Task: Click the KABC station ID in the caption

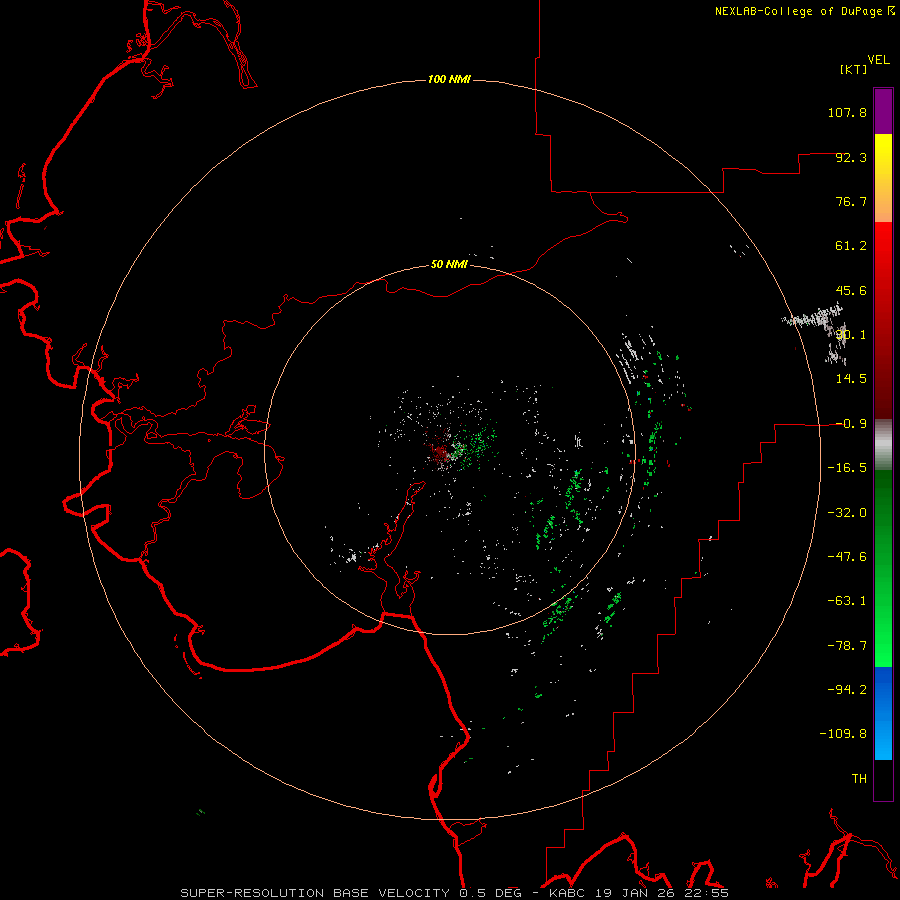Action: click(569, 893)
